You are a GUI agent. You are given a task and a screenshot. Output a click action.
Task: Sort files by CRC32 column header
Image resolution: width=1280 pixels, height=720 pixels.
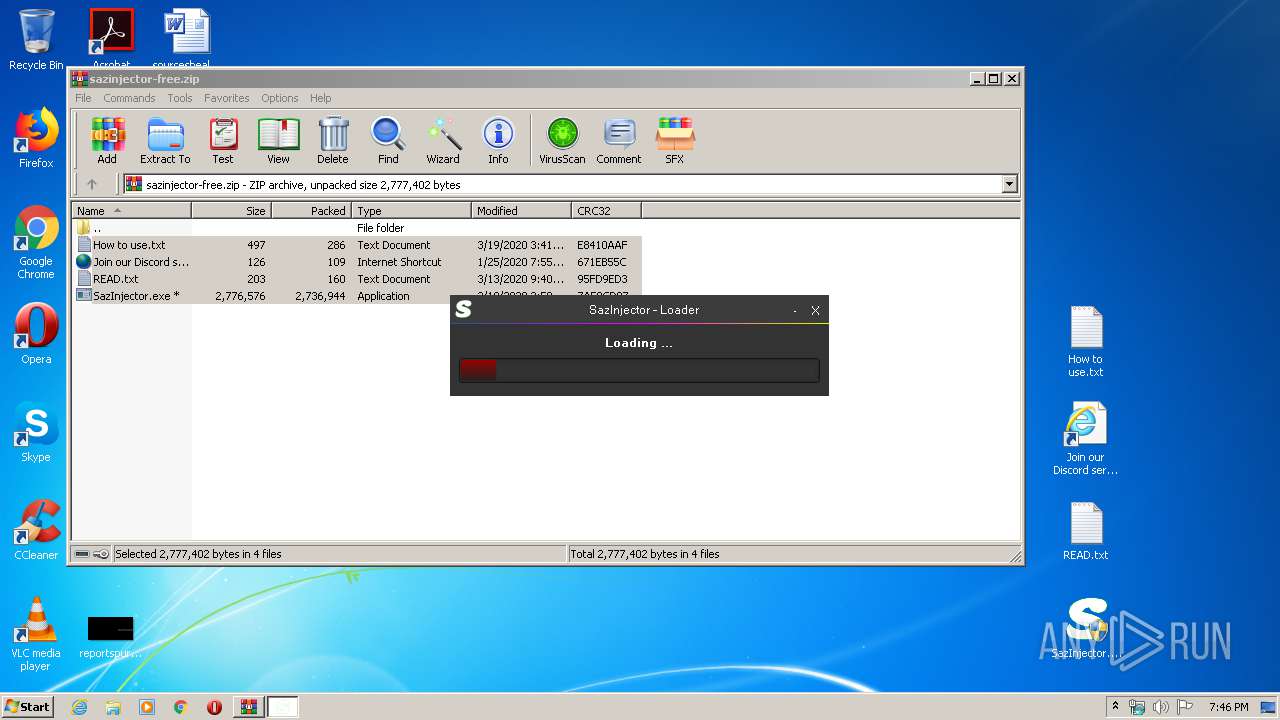tap(607, 210)
